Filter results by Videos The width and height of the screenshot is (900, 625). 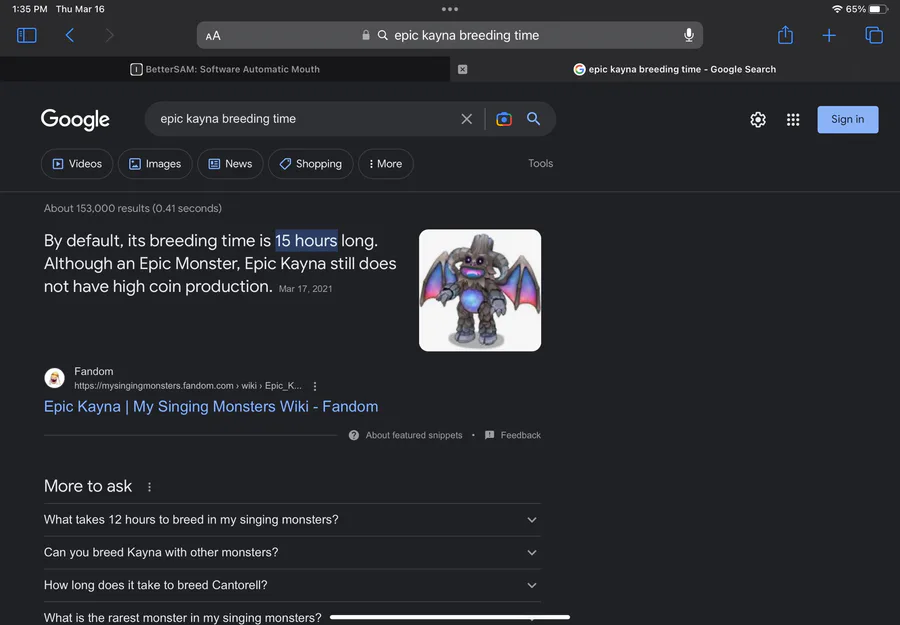coord(77,164)
